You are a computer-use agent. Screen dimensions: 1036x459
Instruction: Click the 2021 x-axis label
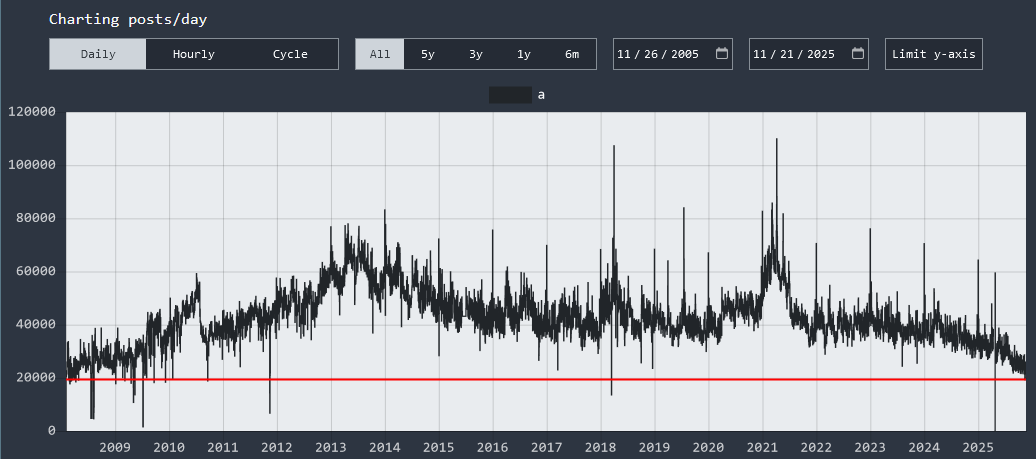point(762,447)
